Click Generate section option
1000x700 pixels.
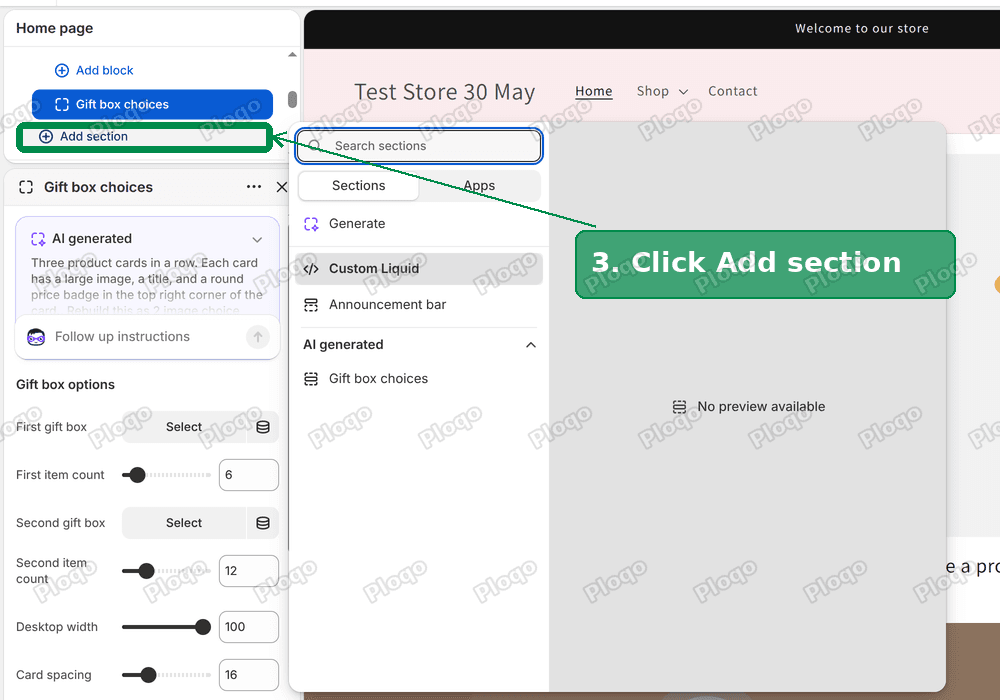pyautogui.click(x=419, y=224)
